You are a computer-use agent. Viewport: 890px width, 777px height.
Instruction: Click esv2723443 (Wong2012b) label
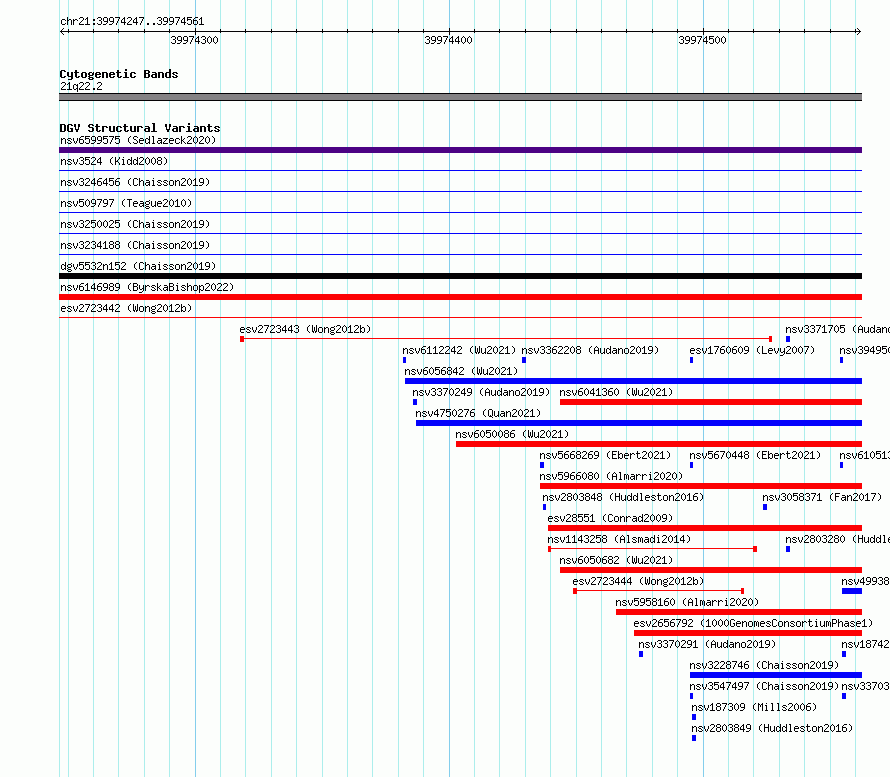(305, 329)
